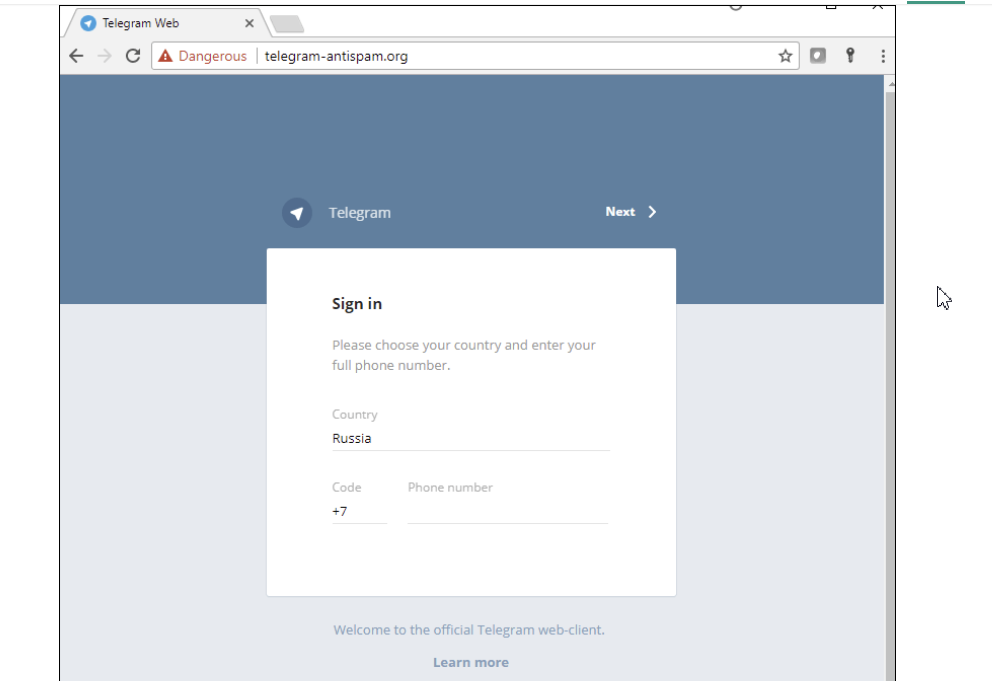Click the Dangerous security label
Screen dimensions: 992x681
[x=213, y=56]
